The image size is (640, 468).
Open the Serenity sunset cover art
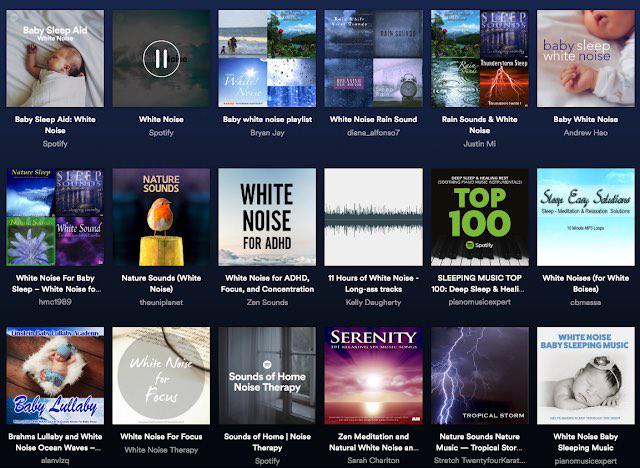[373, 375]
